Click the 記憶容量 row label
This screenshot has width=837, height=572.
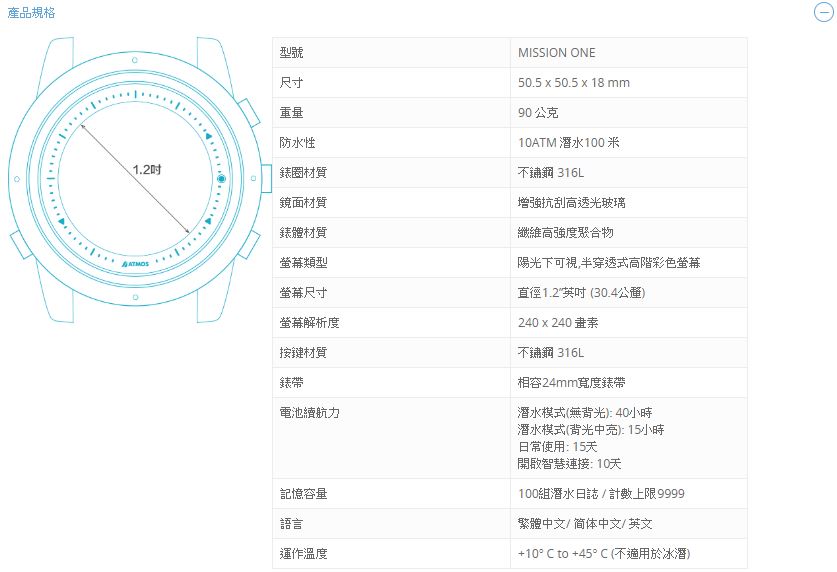click(x=303, y=494)
